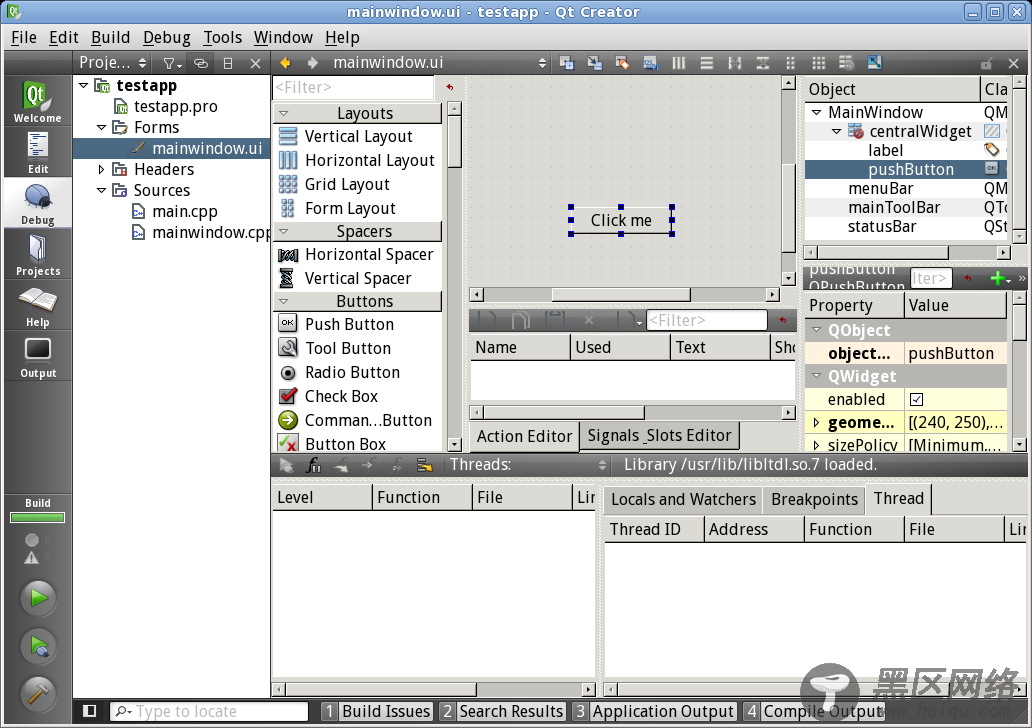
Task: Go back with the yellow left arrow
Action: pos(285,63)
